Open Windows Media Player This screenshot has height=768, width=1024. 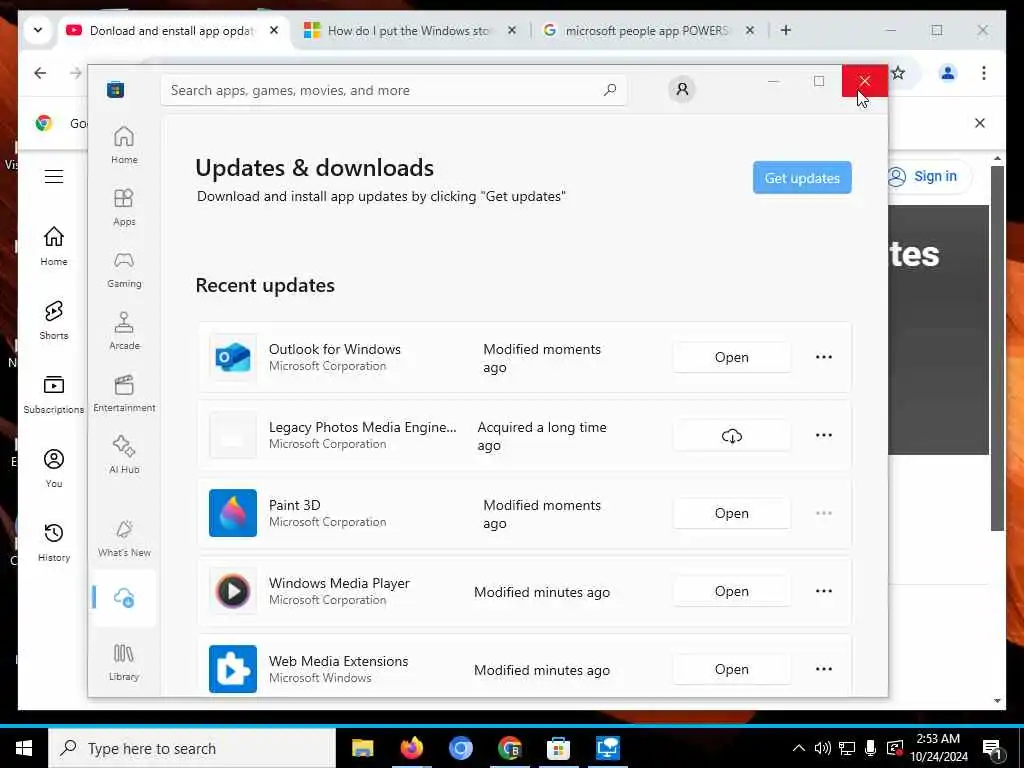pyautogui.click(x=731, y=591)
